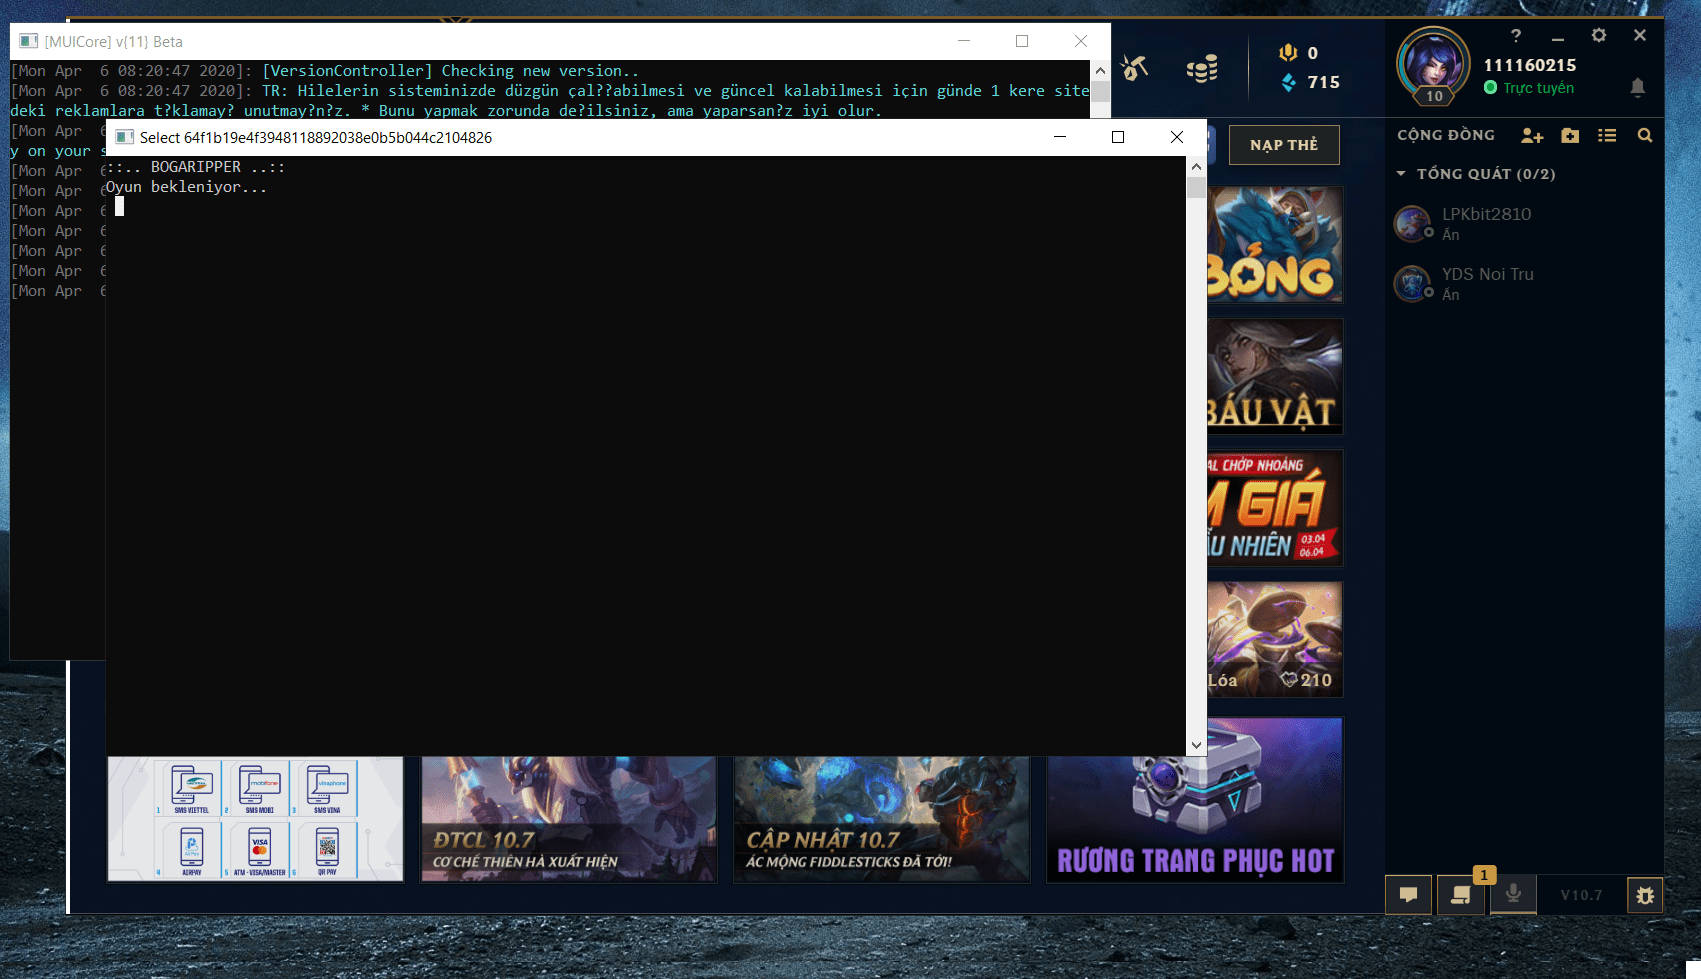Maximize the MUICore Beta console window
Viewport: 1701px width, 979px height.
click(x=1022, y=41)
